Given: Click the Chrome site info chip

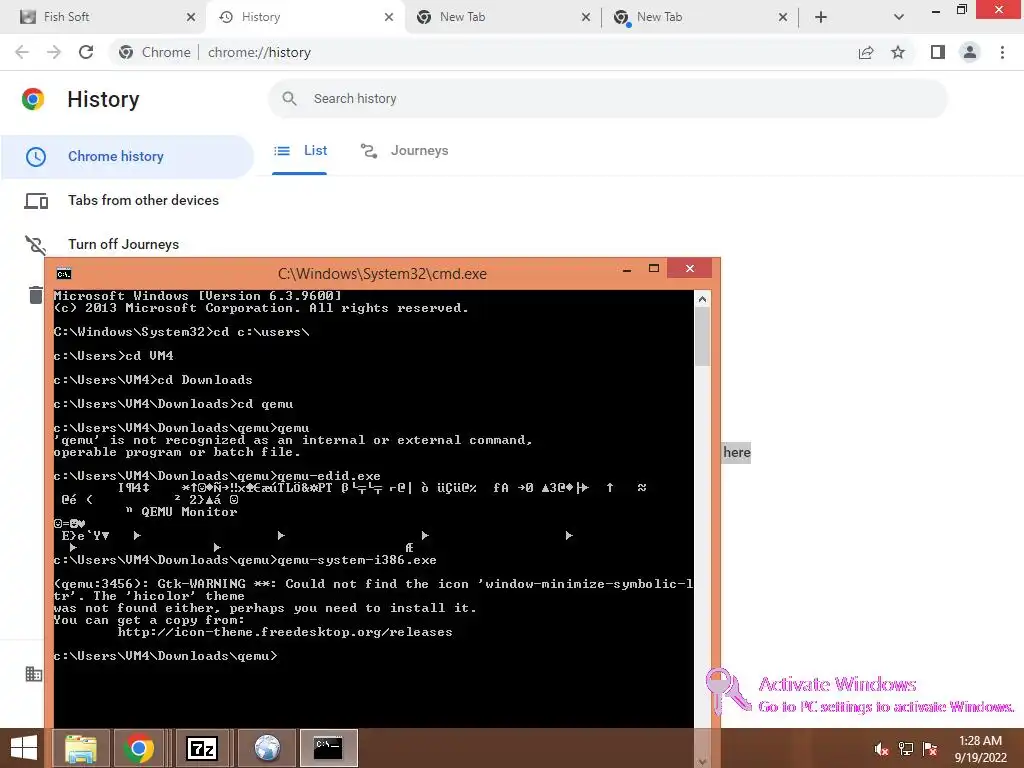Looking at the screenshot, I should [x=155, y=52].
